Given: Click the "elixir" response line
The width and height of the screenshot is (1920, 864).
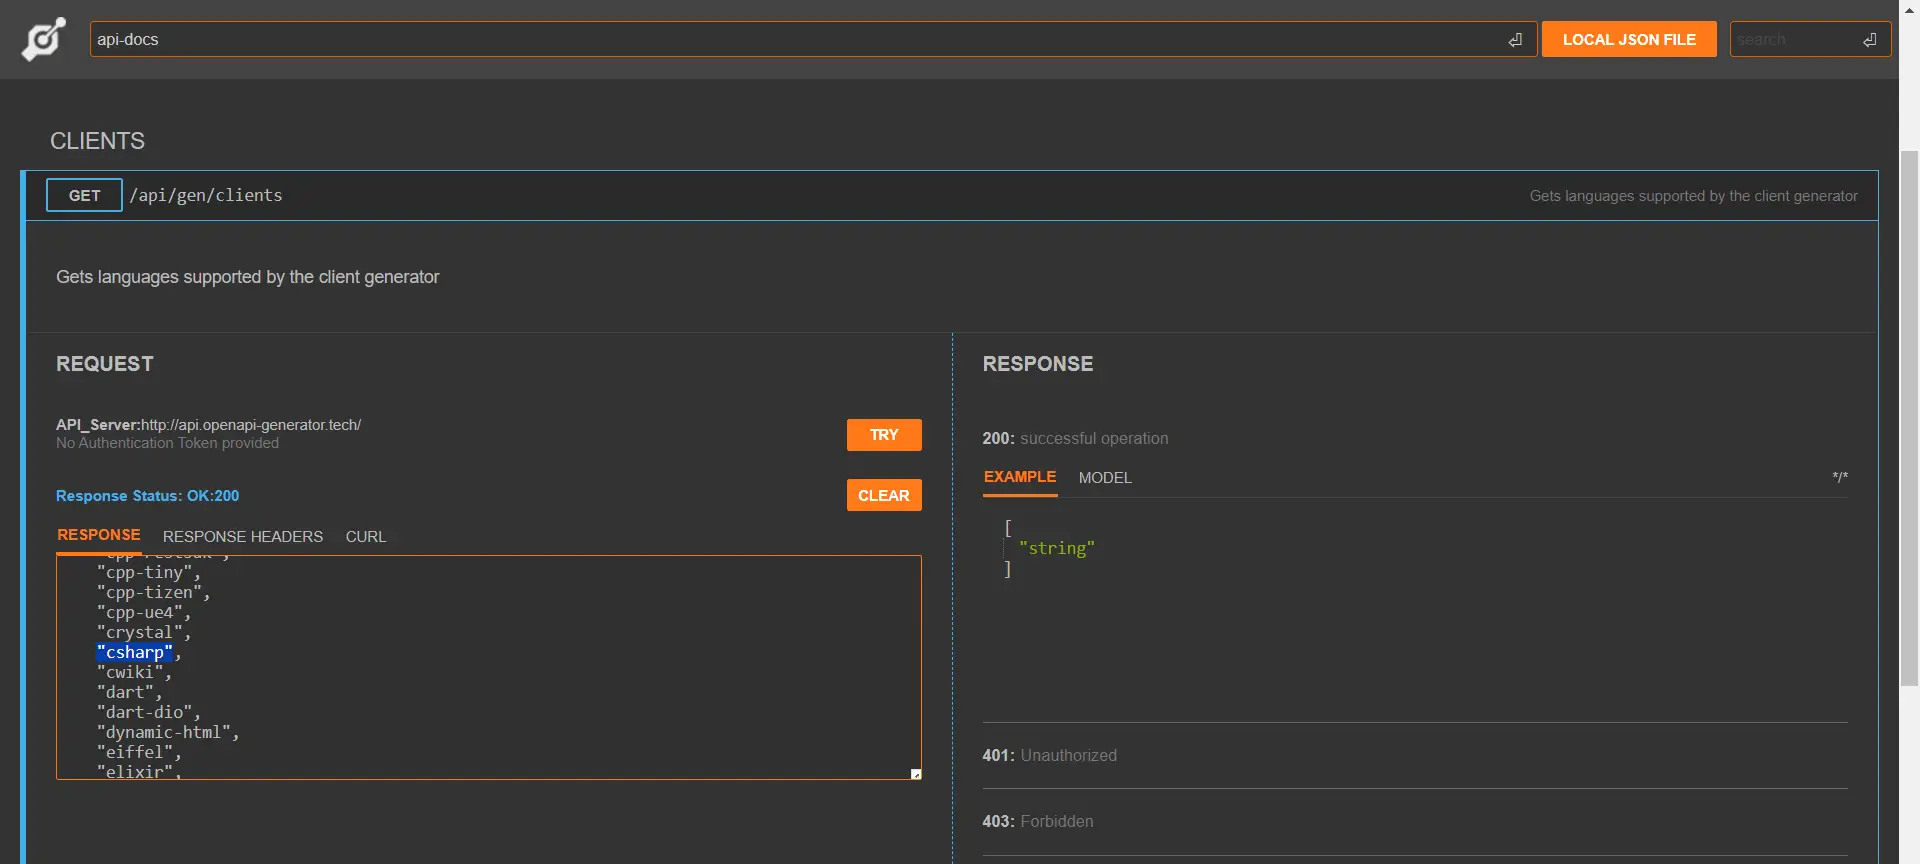Looking at the screenshot, I should coord(139,771).
